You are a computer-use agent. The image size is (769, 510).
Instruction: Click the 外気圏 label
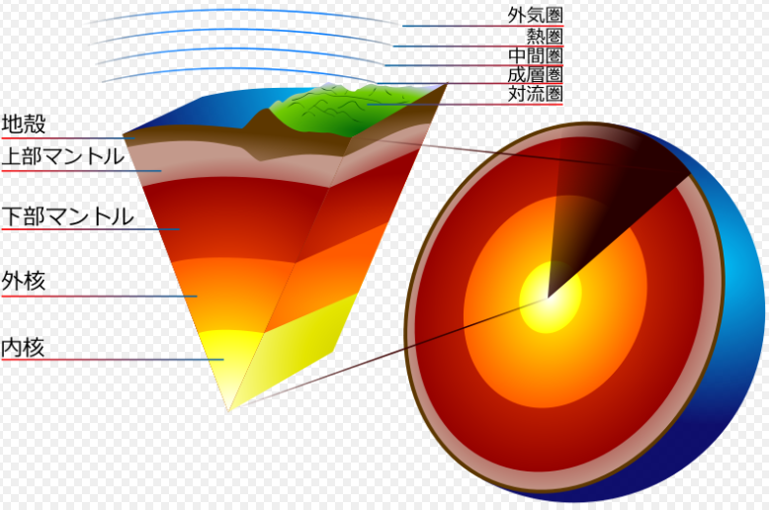(x=535, y=15)
